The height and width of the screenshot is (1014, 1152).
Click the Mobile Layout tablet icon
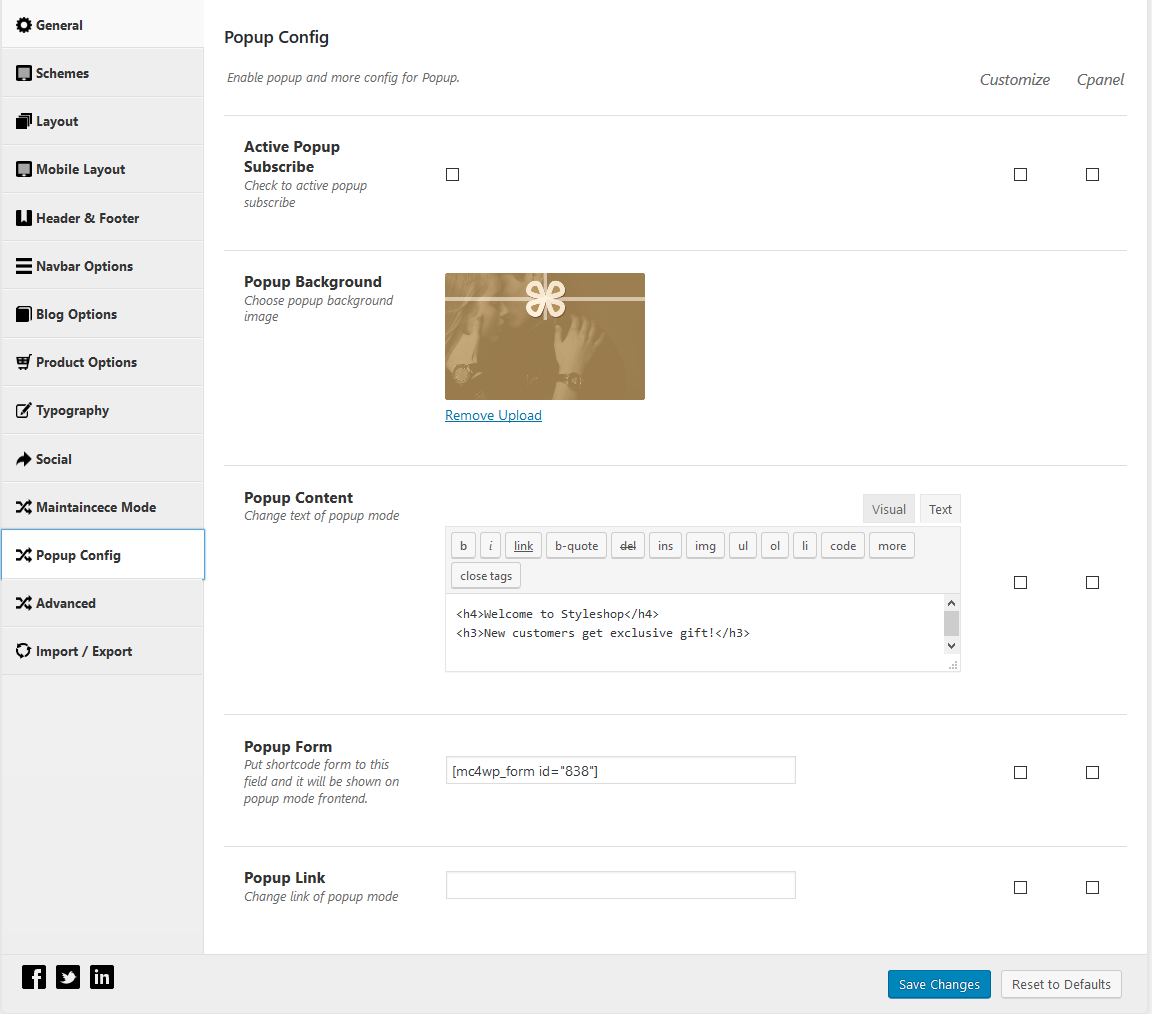(24, 170)
